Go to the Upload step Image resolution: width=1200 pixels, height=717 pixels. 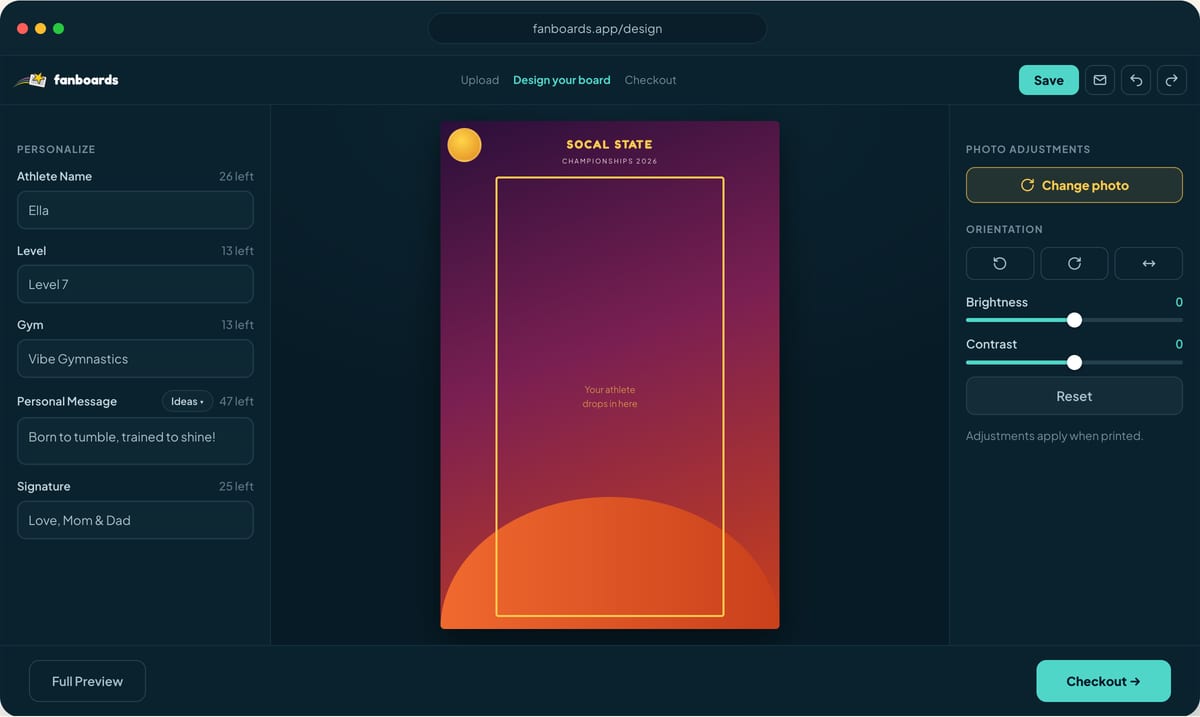[480, 80]
